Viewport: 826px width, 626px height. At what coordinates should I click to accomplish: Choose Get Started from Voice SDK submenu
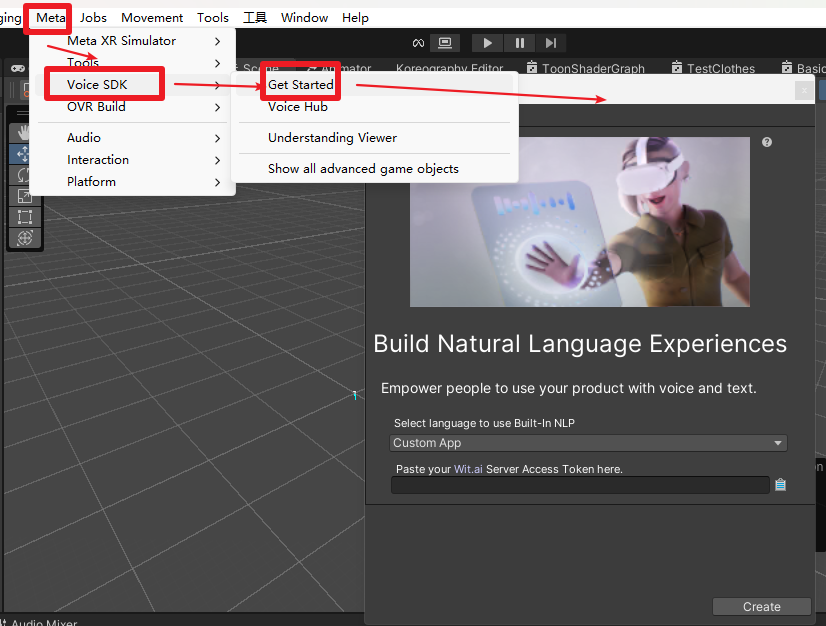click(375, 85)
